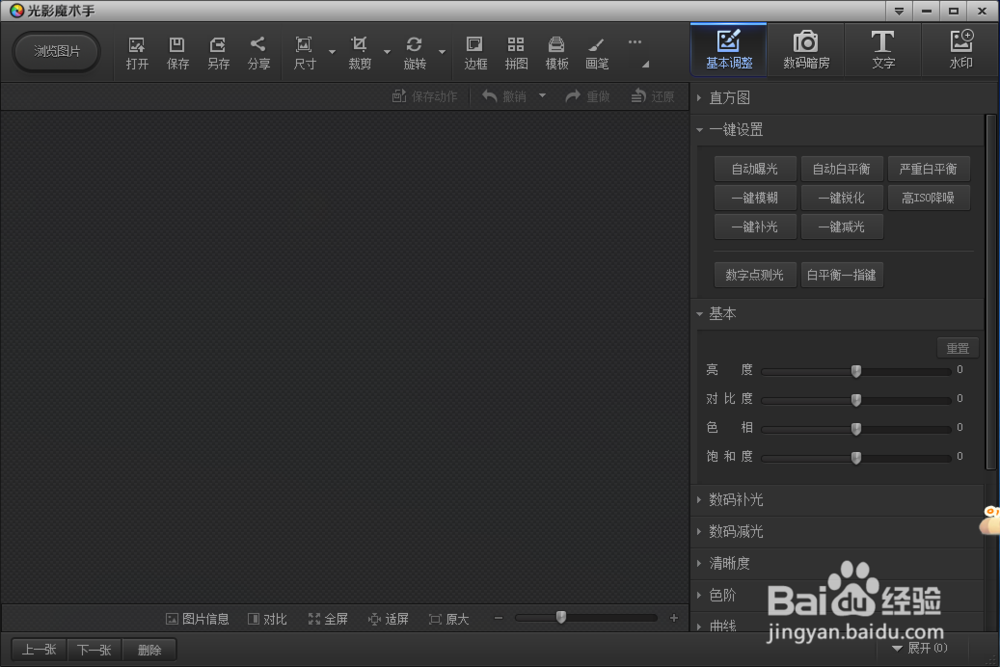This screenshot has width=1000, height=667.
Task: Click the 保存 save icon
Action: (177, 52)
